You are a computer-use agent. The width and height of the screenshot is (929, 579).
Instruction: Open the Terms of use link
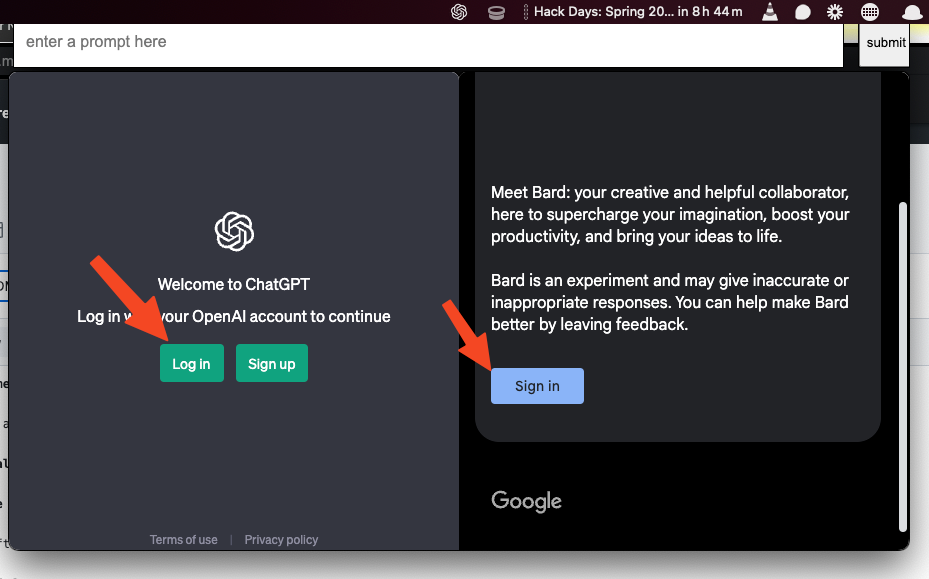[x=183, y=539]
